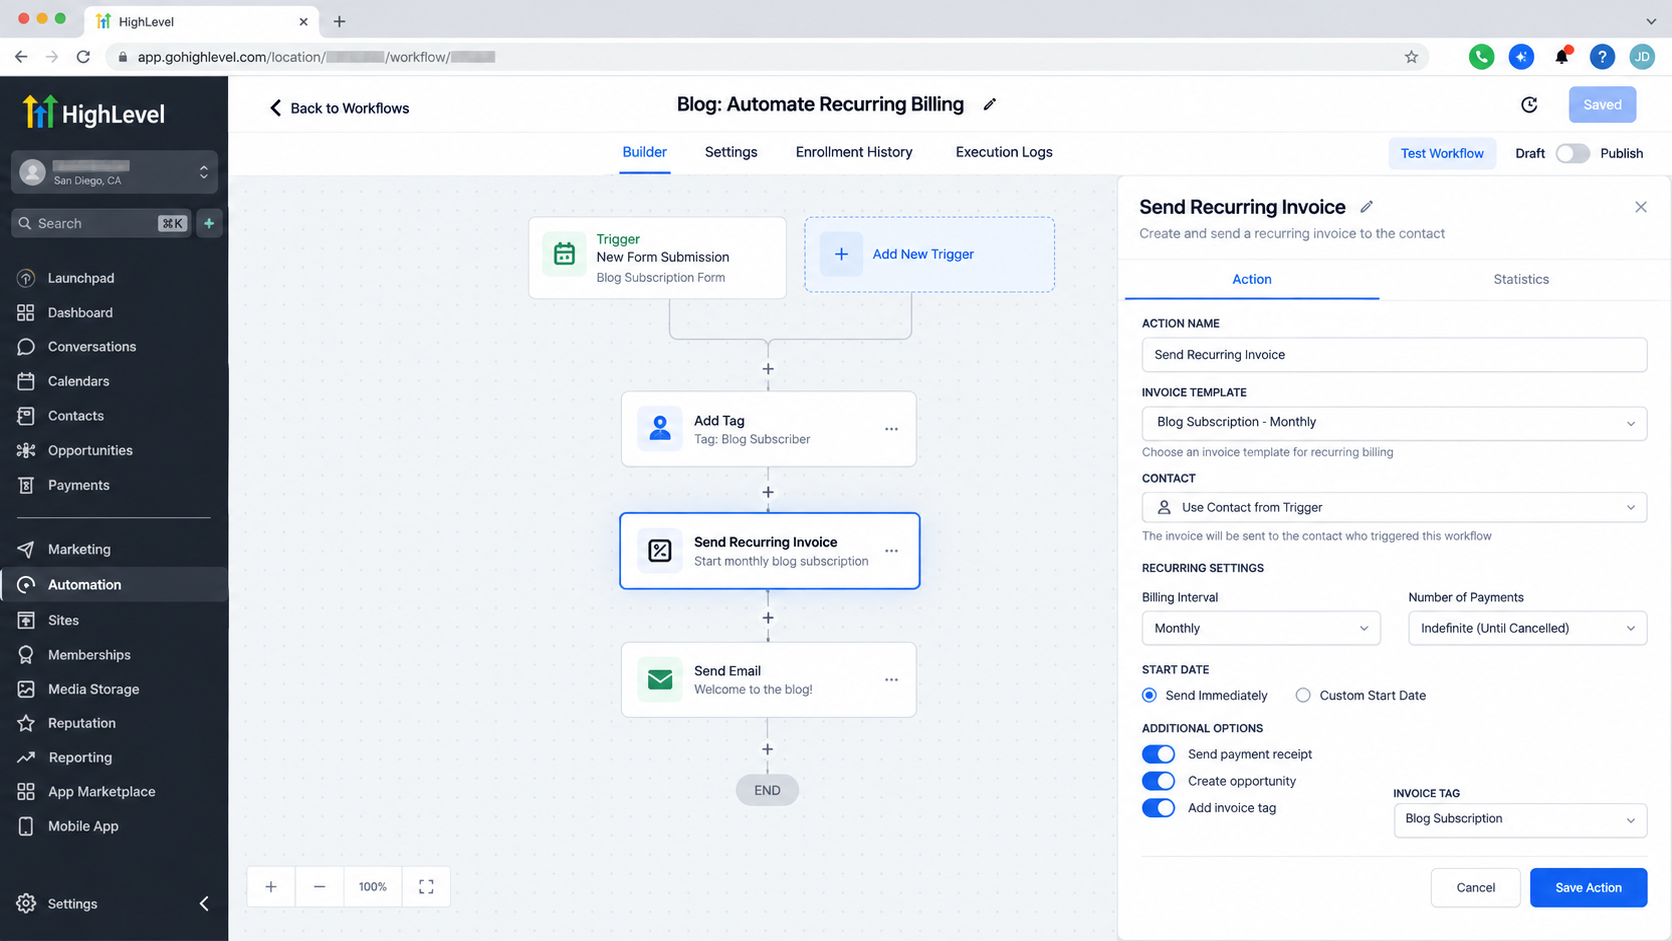Click Save Action button
This screenshot has height=941, width=1672.
[x=1588, y=888]
